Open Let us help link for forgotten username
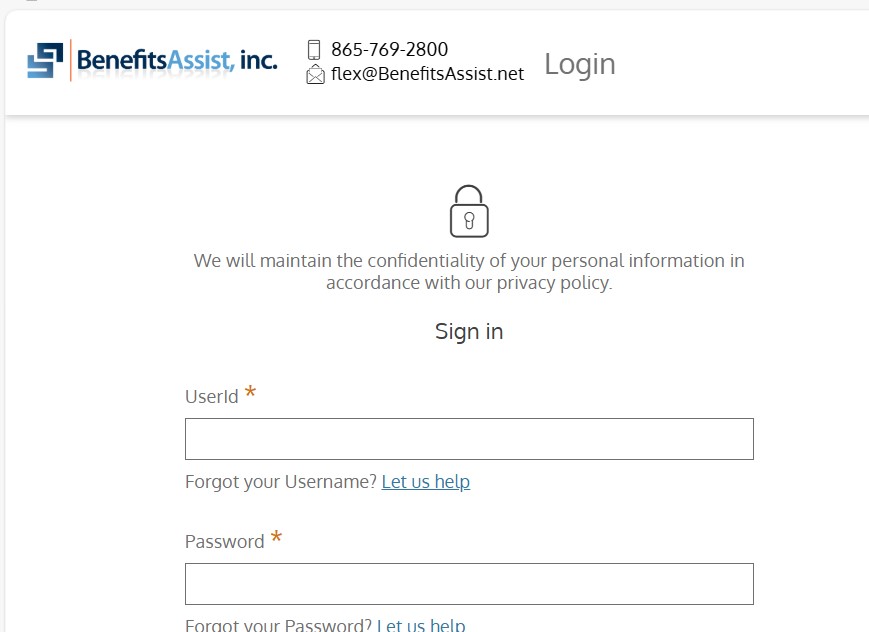 (x=426, y=482)
